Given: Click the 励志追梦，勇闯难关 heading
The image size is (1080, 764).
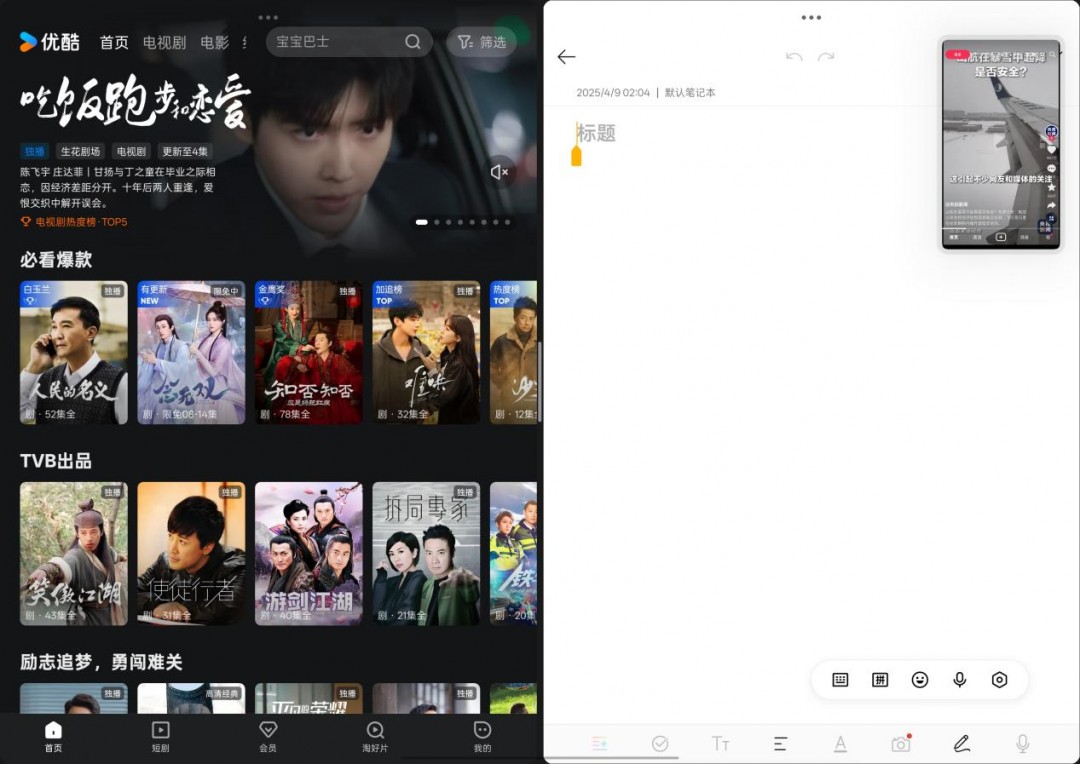Looking at the screenshot, I should pyautogui.click(x=101, y=662).
